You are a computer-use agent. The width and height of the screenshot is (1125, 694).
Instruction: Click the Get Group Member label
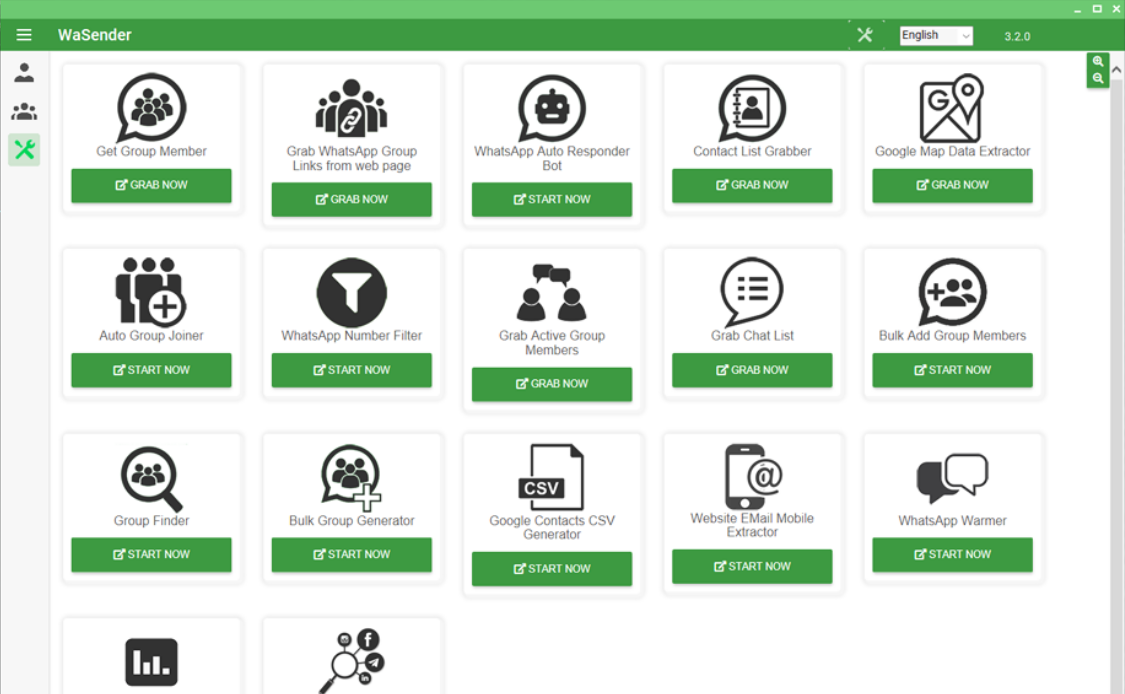point(151,151)
